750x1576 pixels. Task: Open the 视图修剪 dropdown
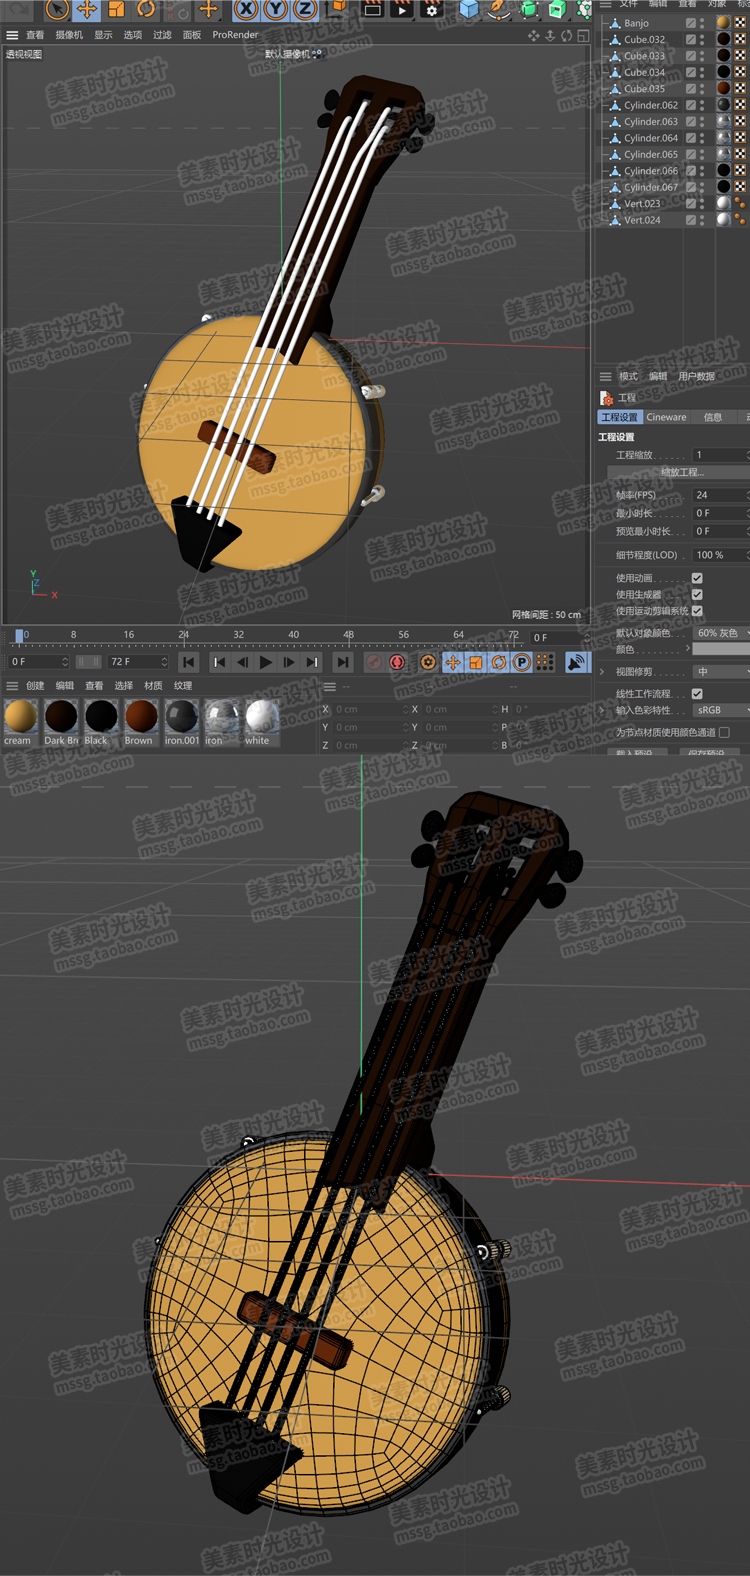(x=721, y=672)
